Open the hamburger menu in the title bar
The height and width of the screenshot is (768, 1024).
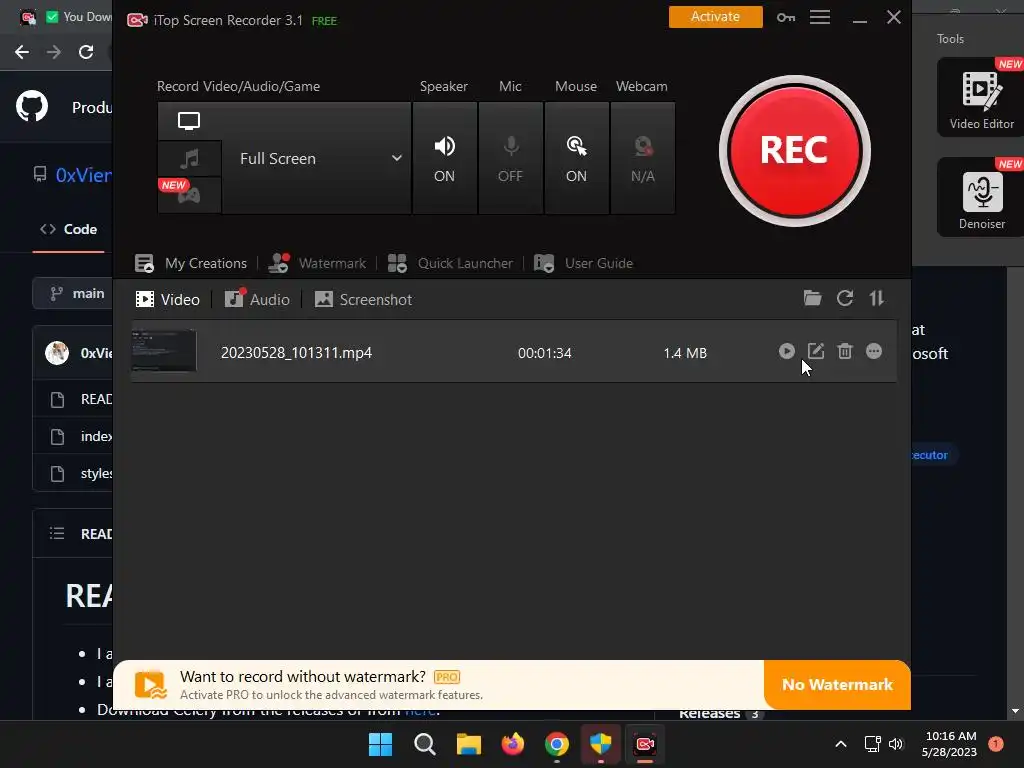tap(820, 17)
